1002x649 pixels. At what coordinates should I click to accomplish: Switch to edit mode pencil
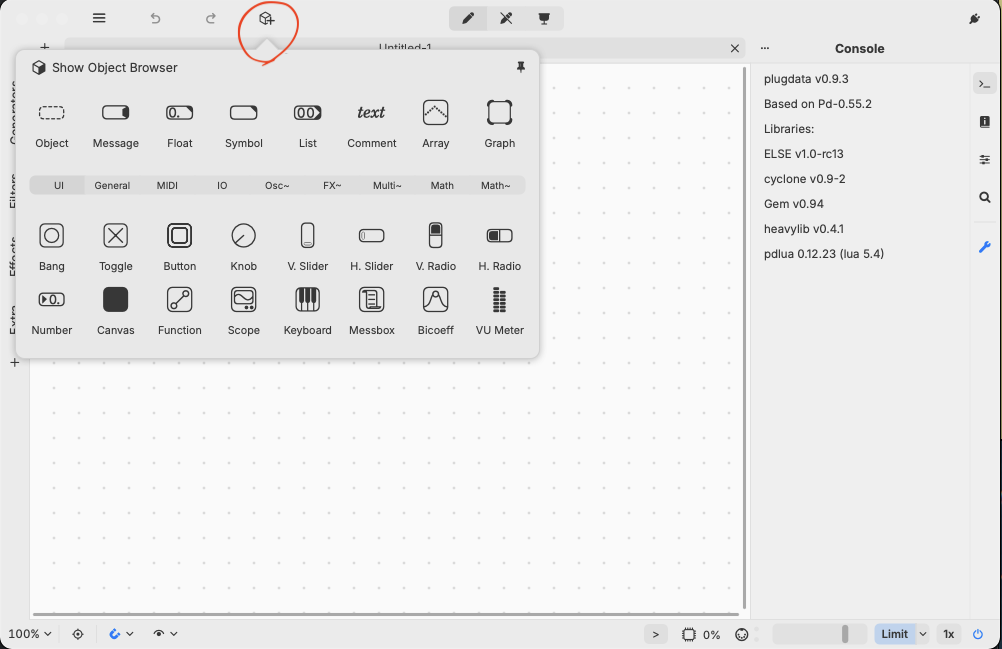468,18
